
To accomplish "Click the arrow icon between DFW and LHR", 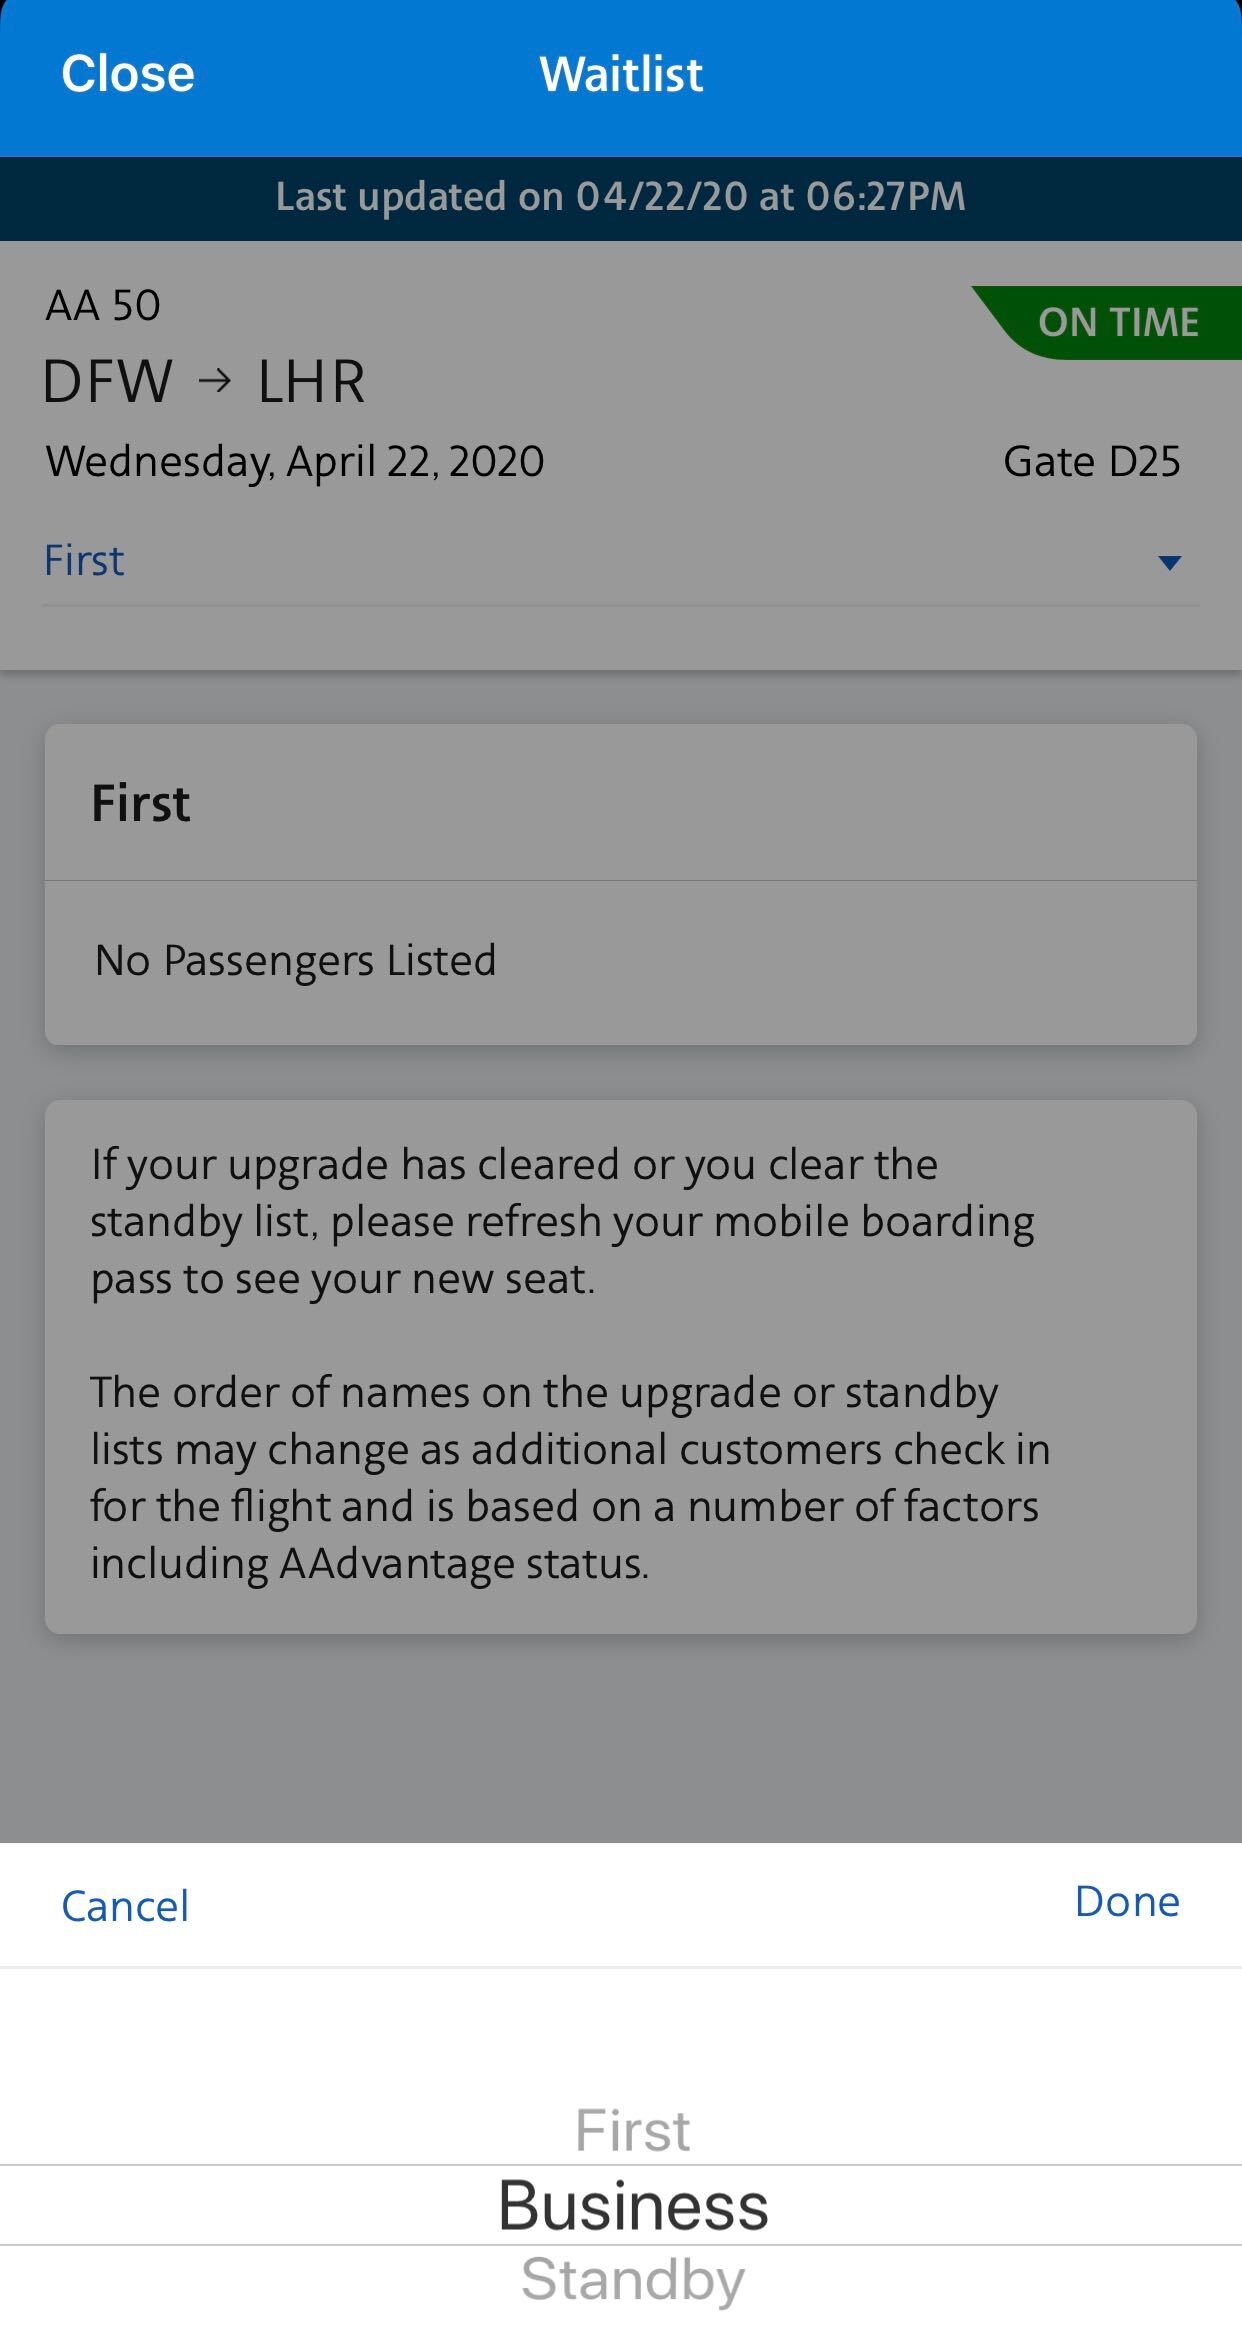I will tap(214, 381).
